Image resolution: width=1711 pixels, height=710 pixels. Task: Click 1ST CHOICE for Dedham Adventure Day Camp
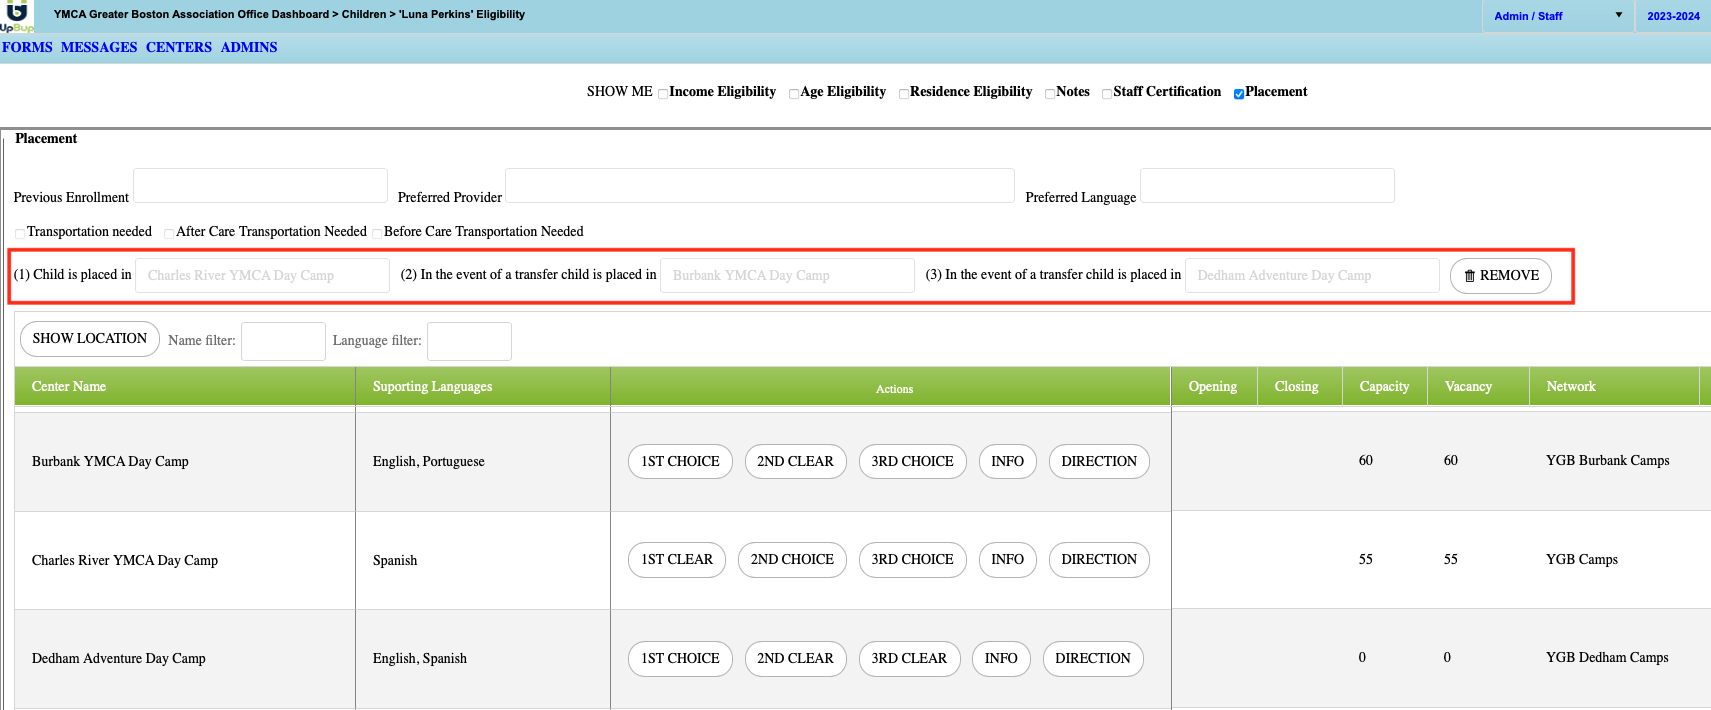680,658
